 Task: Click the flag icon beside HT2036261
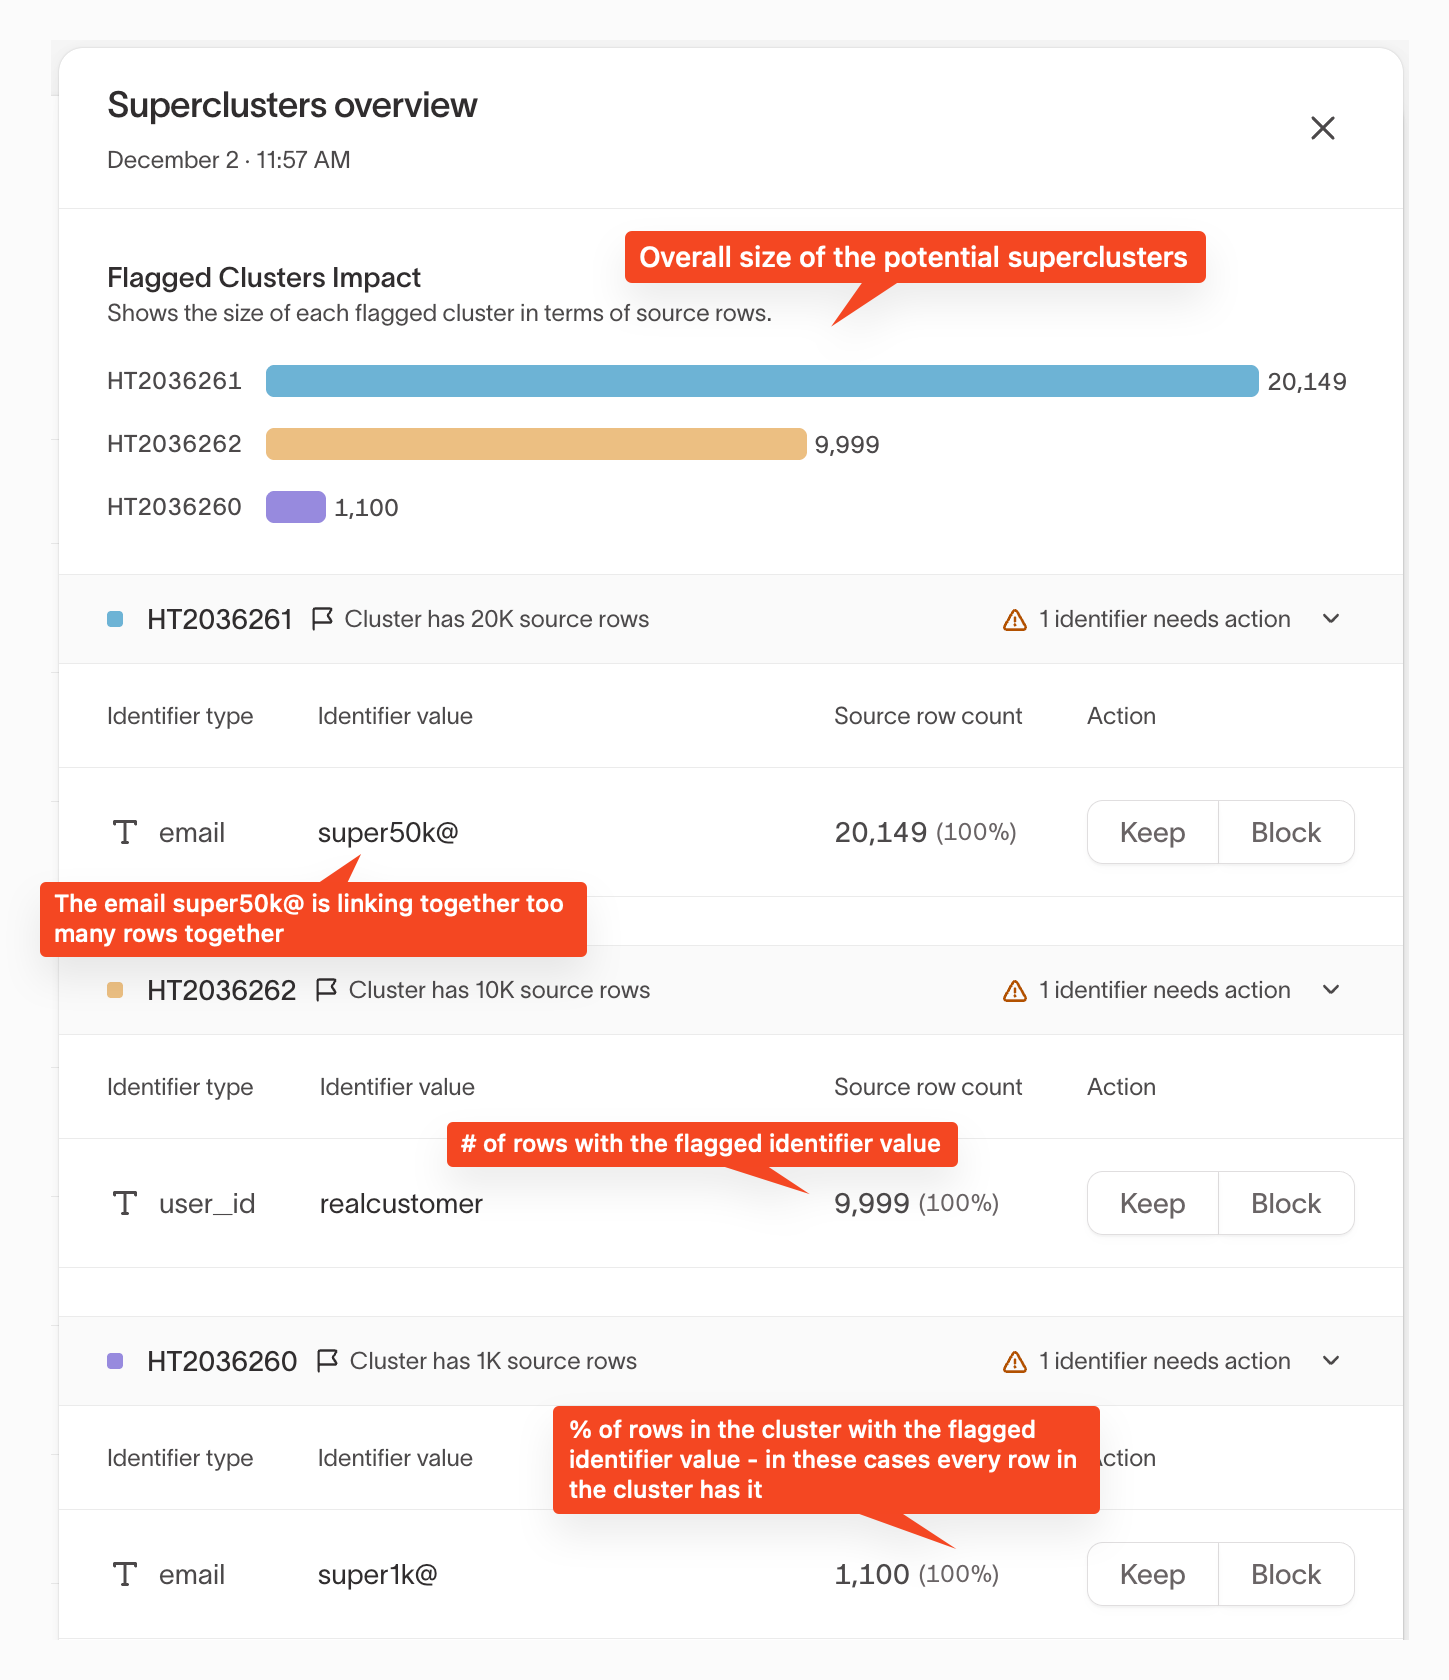(x=322, y=619)
